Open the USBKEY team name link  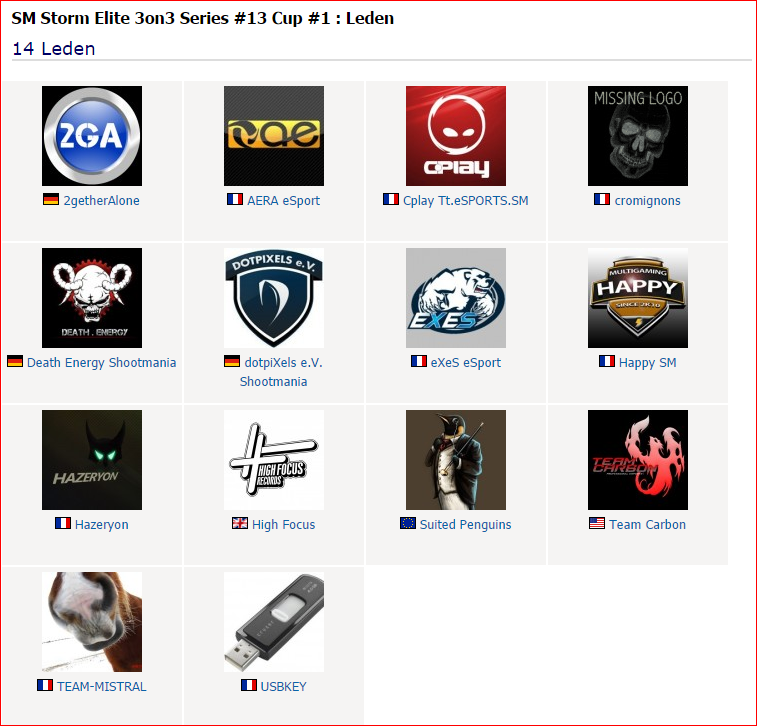point(283,686)
